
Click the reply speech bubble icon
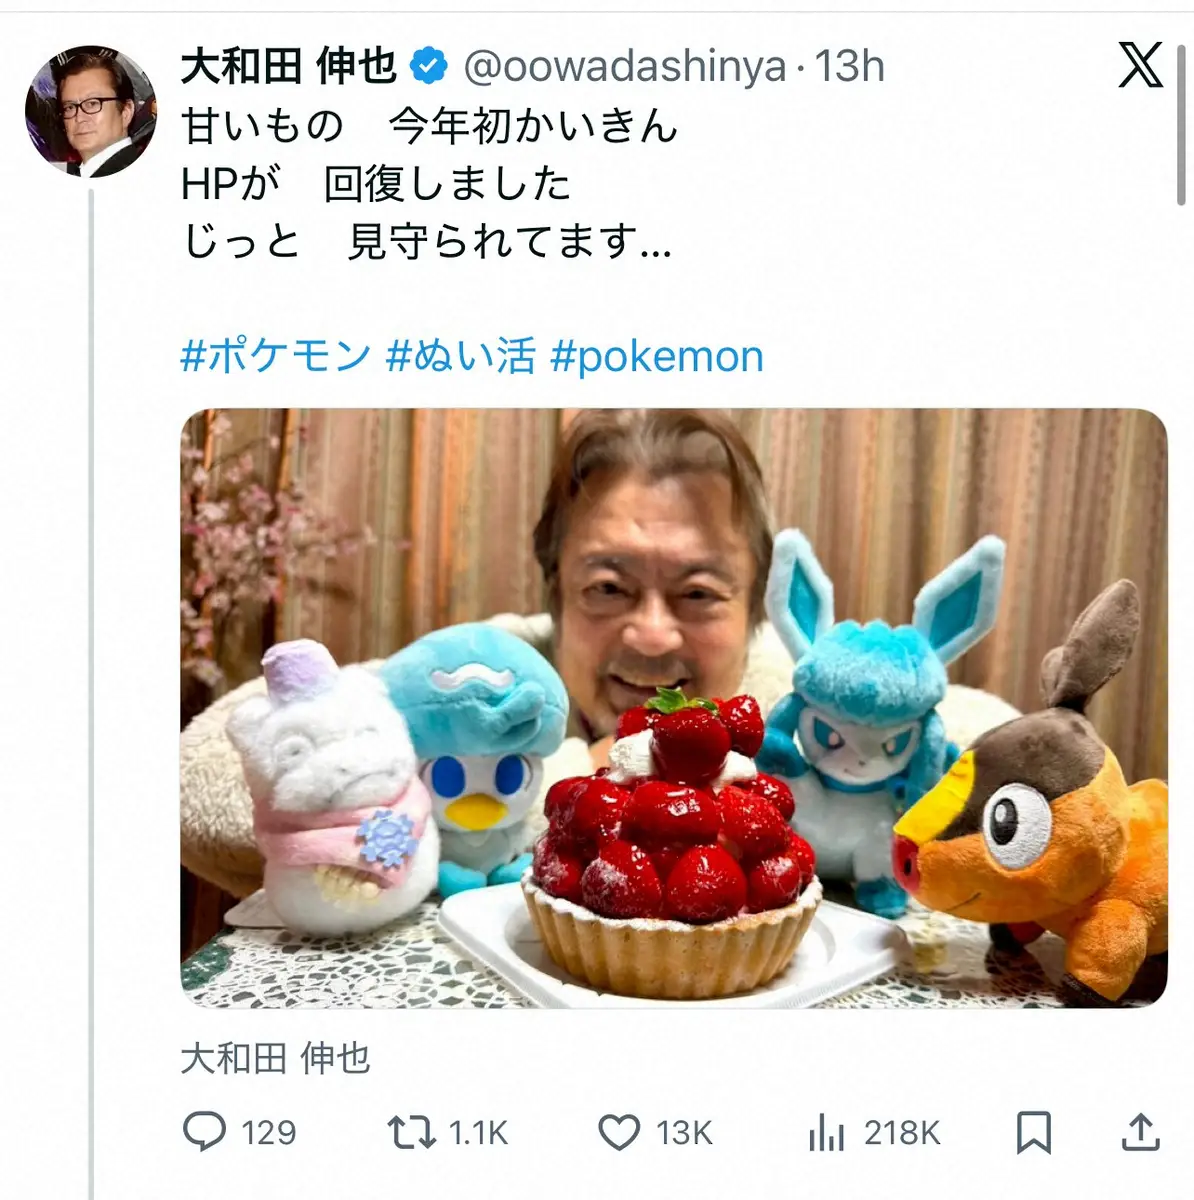tap(205, 1133)
